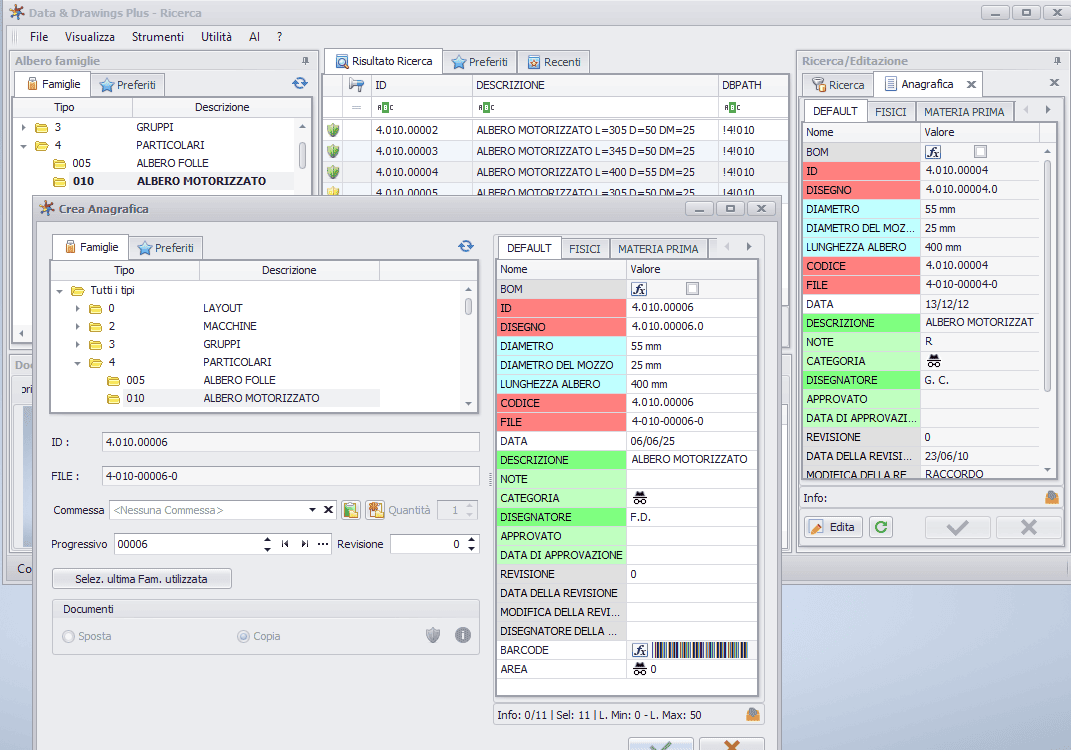Image resolution: width=1071 pixels, height=750 pixels.
Task: Open the File menu
Action: 39,37
